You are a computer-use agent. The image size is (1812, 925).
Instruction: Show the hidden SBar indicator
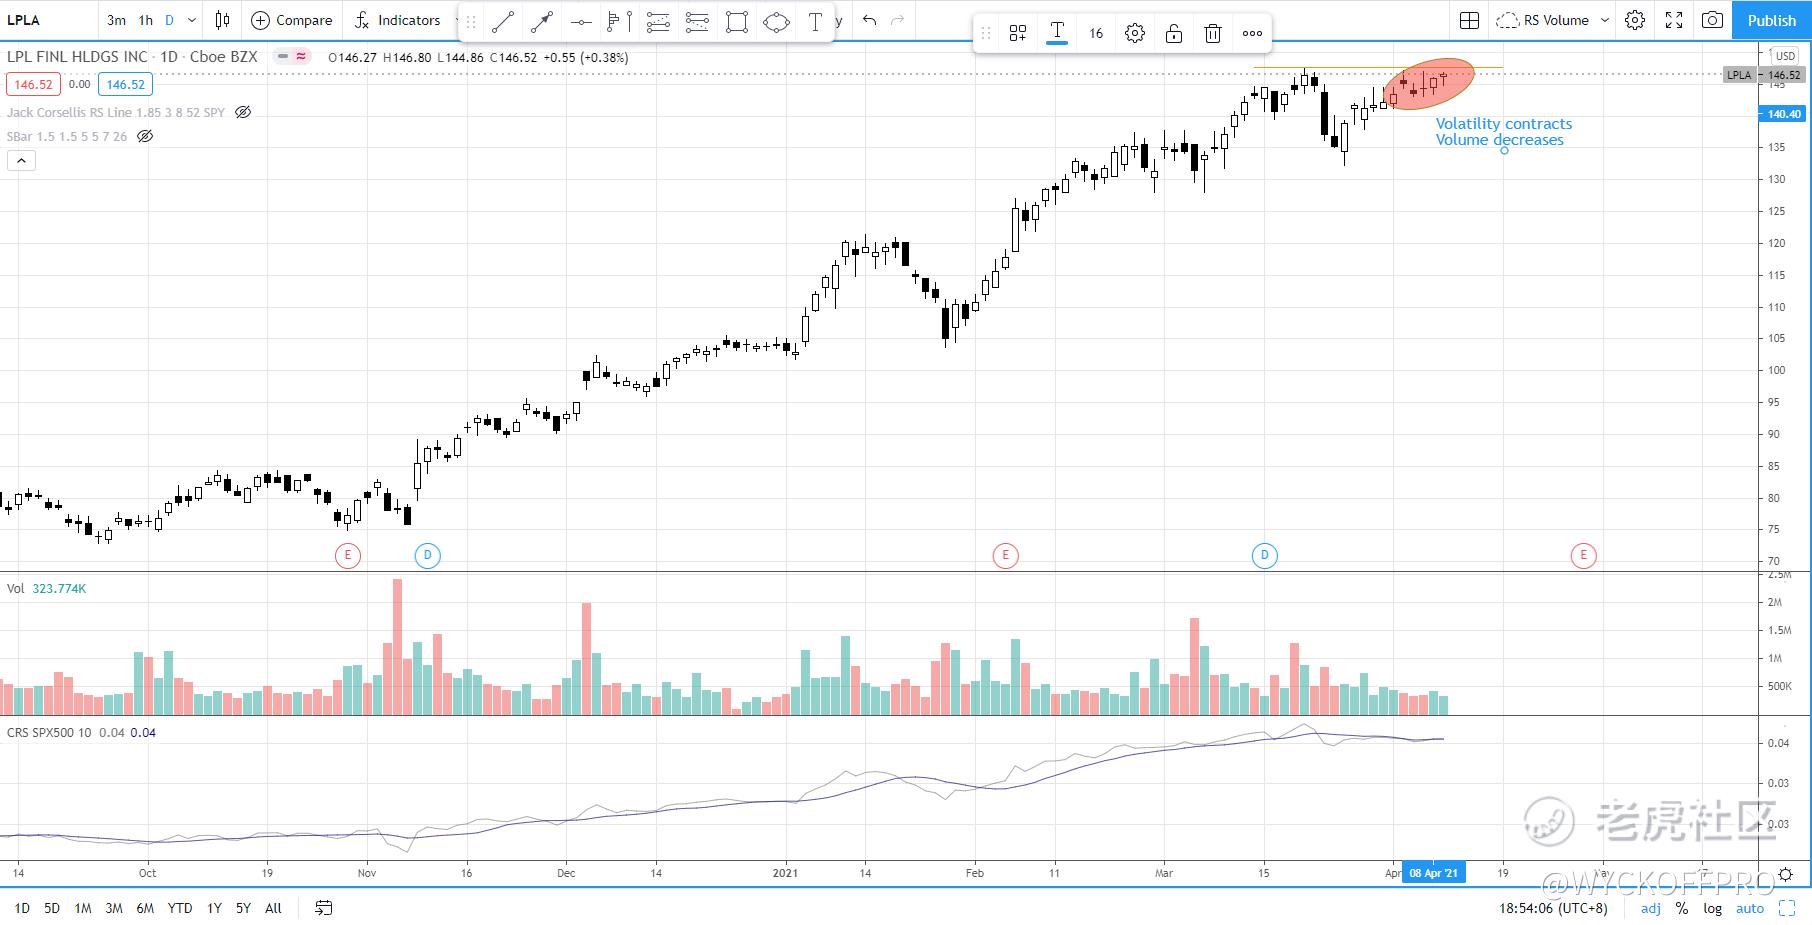(x=145, y=136)
